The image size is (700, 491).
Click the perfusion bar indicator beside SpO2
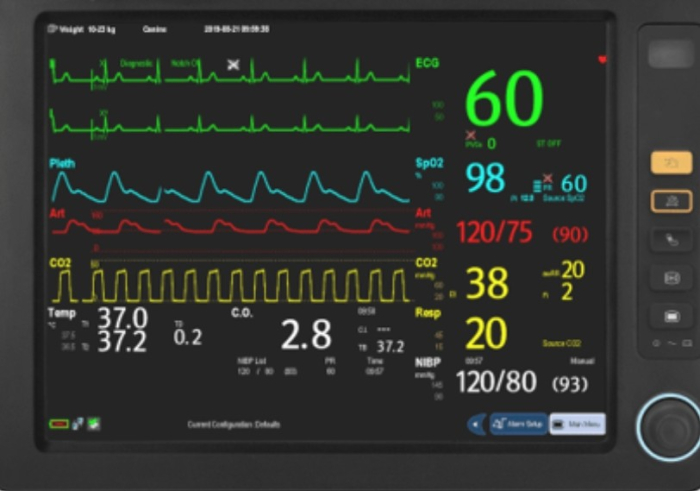[538, 186]
